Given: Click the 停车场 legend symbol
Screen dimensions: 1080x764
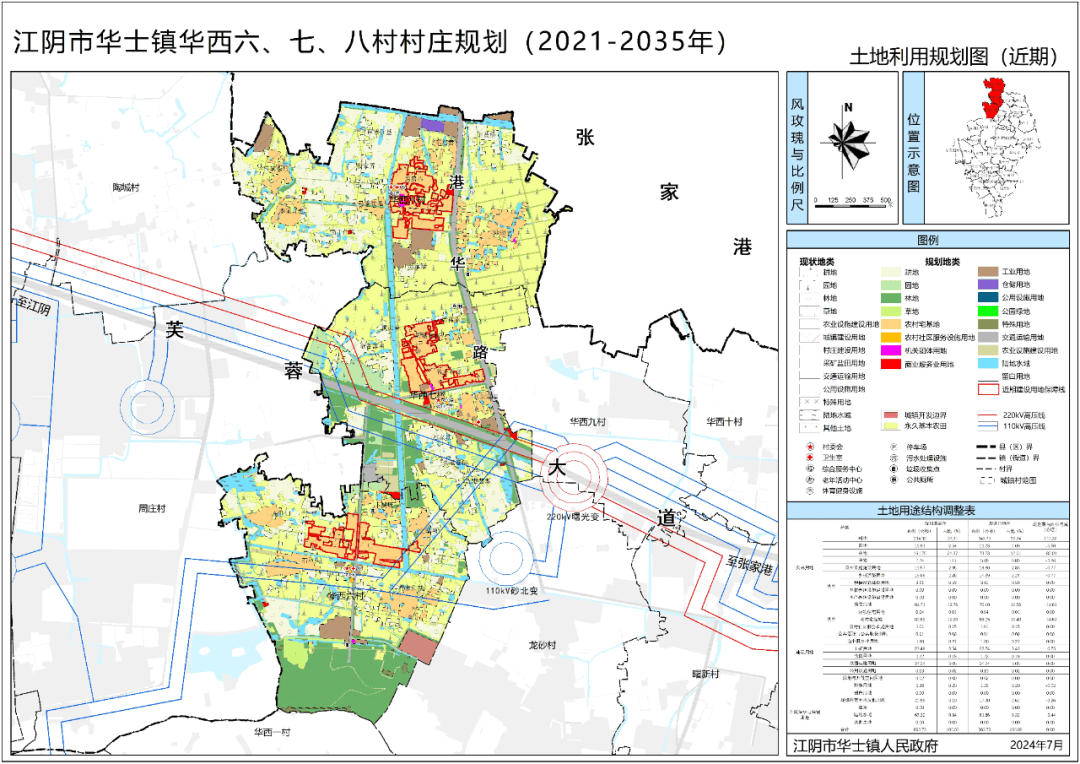Looking at the screenshot, I should click(x=893, y=447).
